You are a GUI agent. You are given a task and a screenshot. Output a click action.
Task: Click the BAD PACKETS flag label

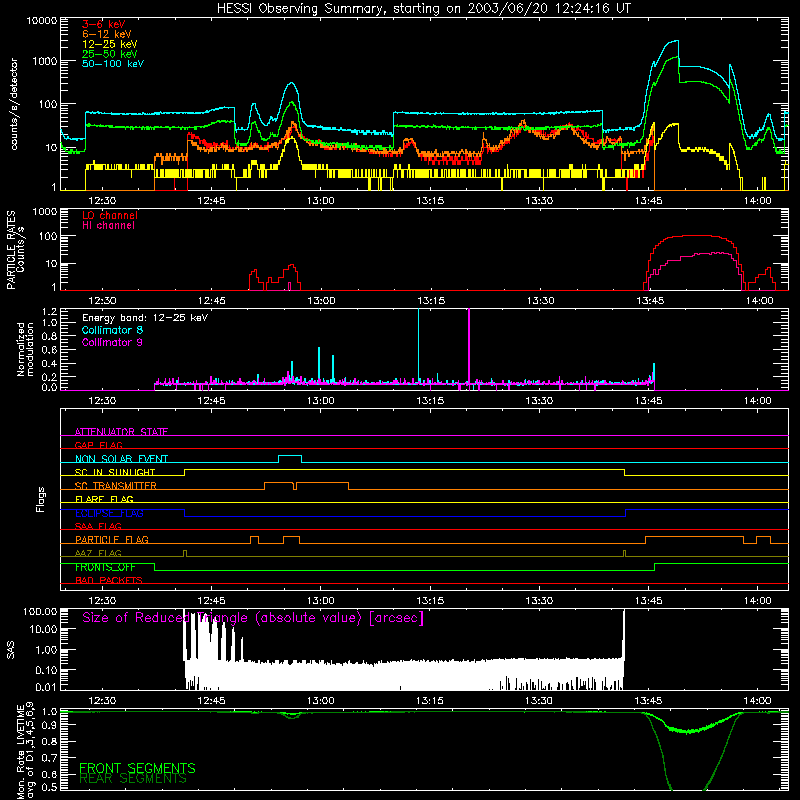point(109,580)
